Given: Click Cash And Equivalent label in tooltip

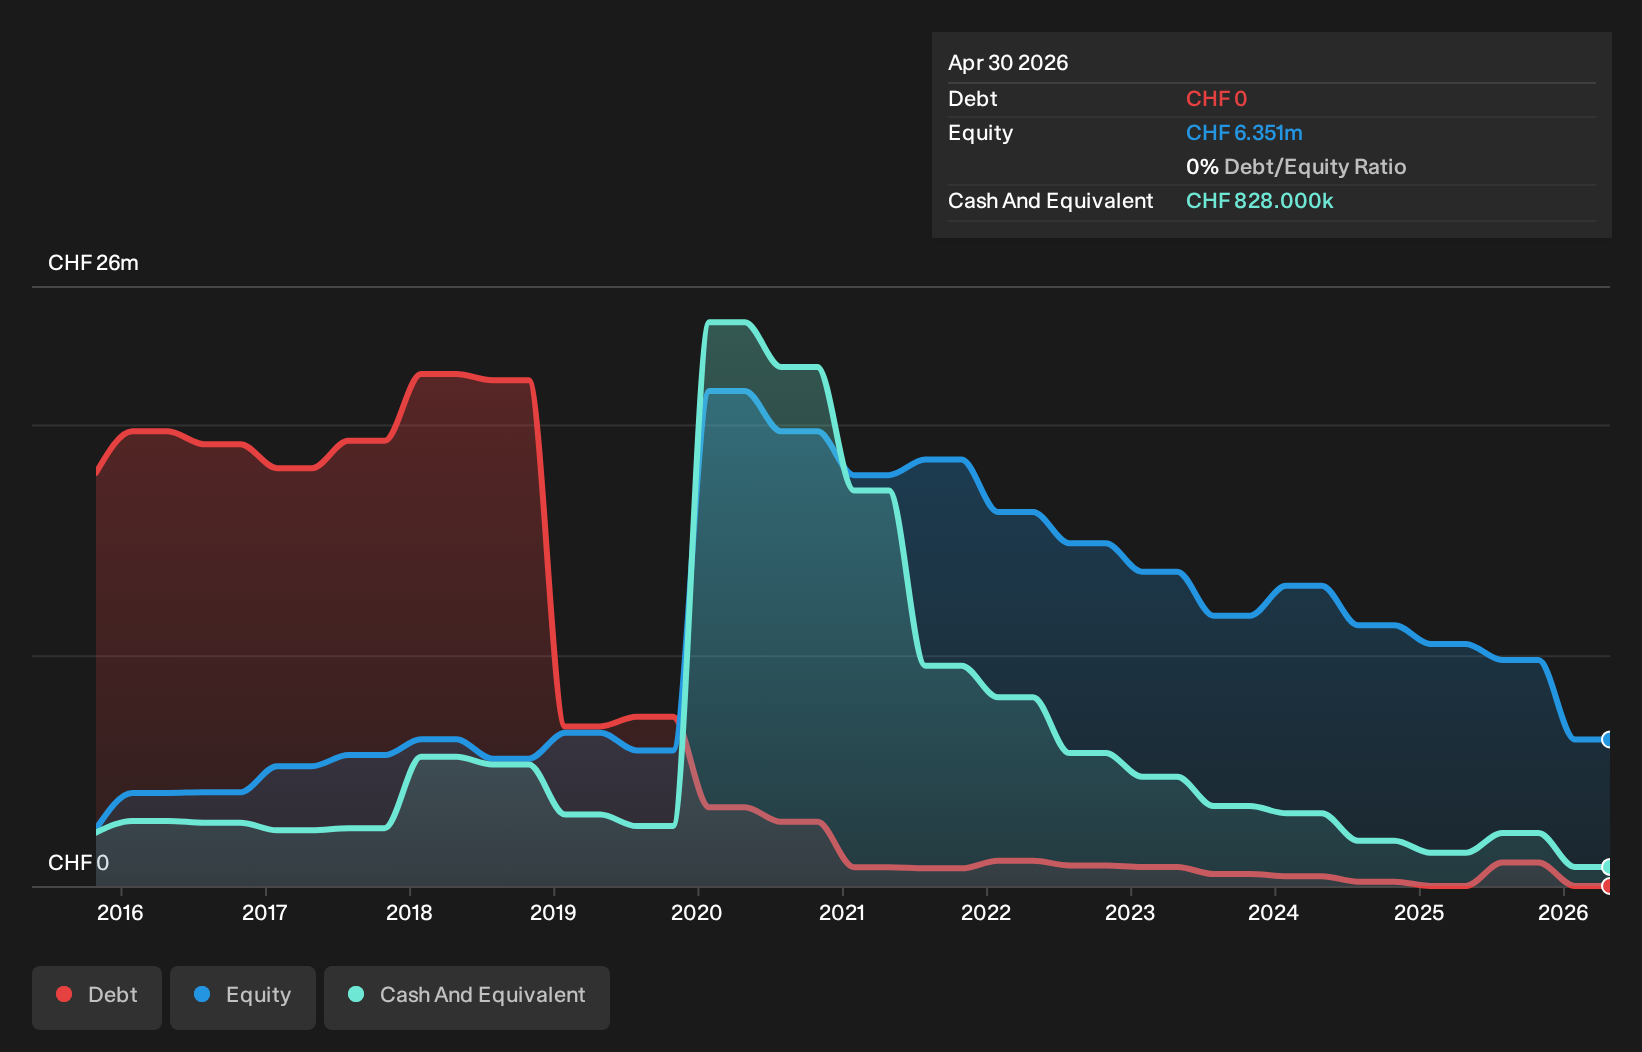Looking at the screenshot, I should click(1050, 201).
